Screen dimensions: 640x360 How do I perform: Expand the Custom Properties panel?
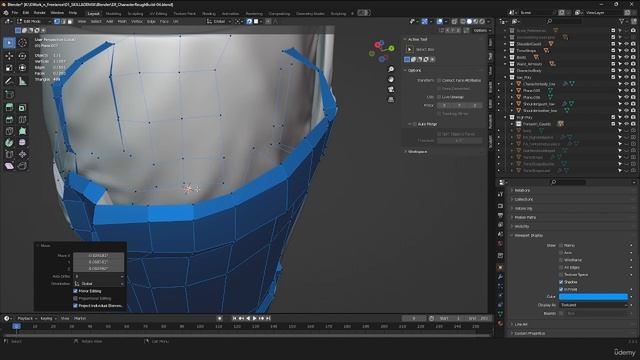[529, 333]
